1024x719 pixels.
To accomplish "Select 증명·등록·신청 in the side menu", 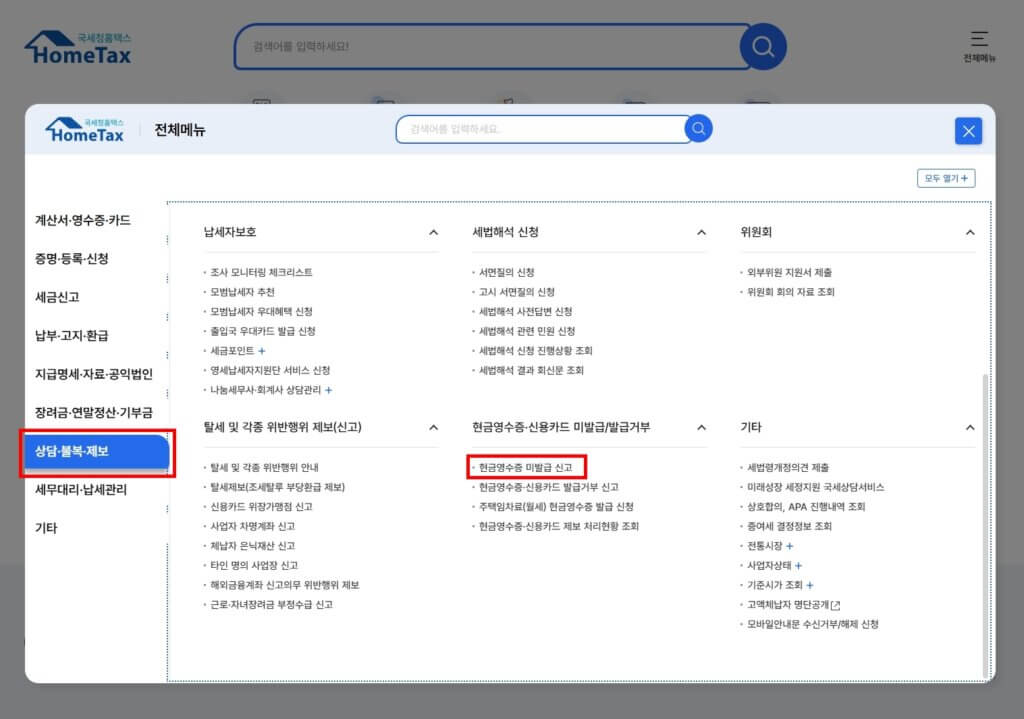I will 72,259.
